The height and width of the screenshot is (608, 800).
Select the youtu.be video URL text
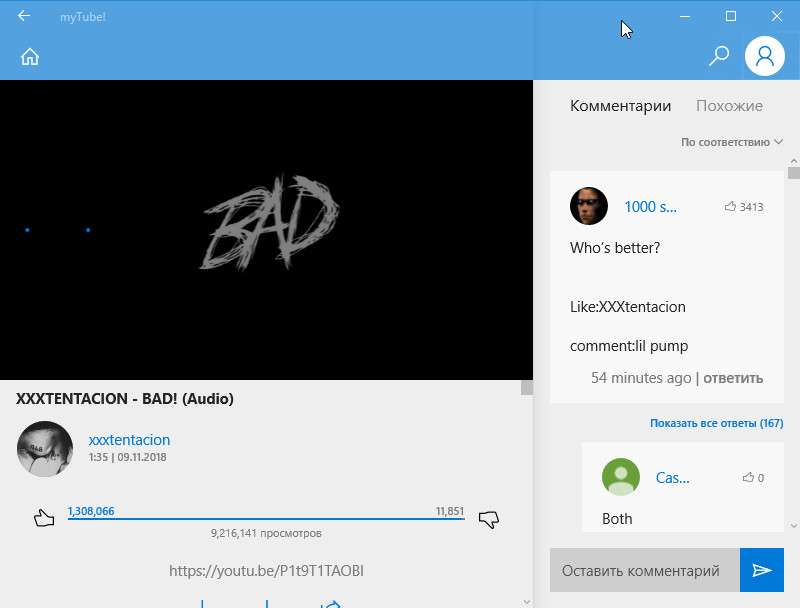pyautogui.click(x=266, y=570)
